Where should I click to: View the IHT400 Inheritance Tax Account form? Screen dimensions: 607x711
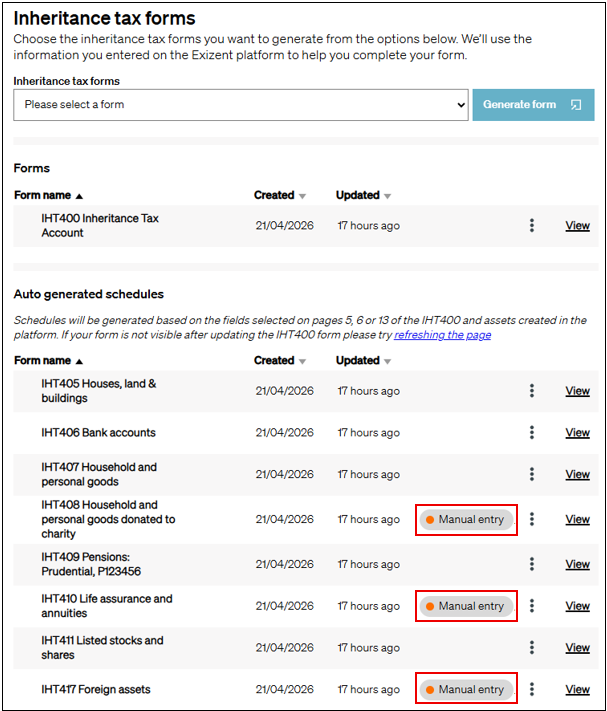click(577, 226)
